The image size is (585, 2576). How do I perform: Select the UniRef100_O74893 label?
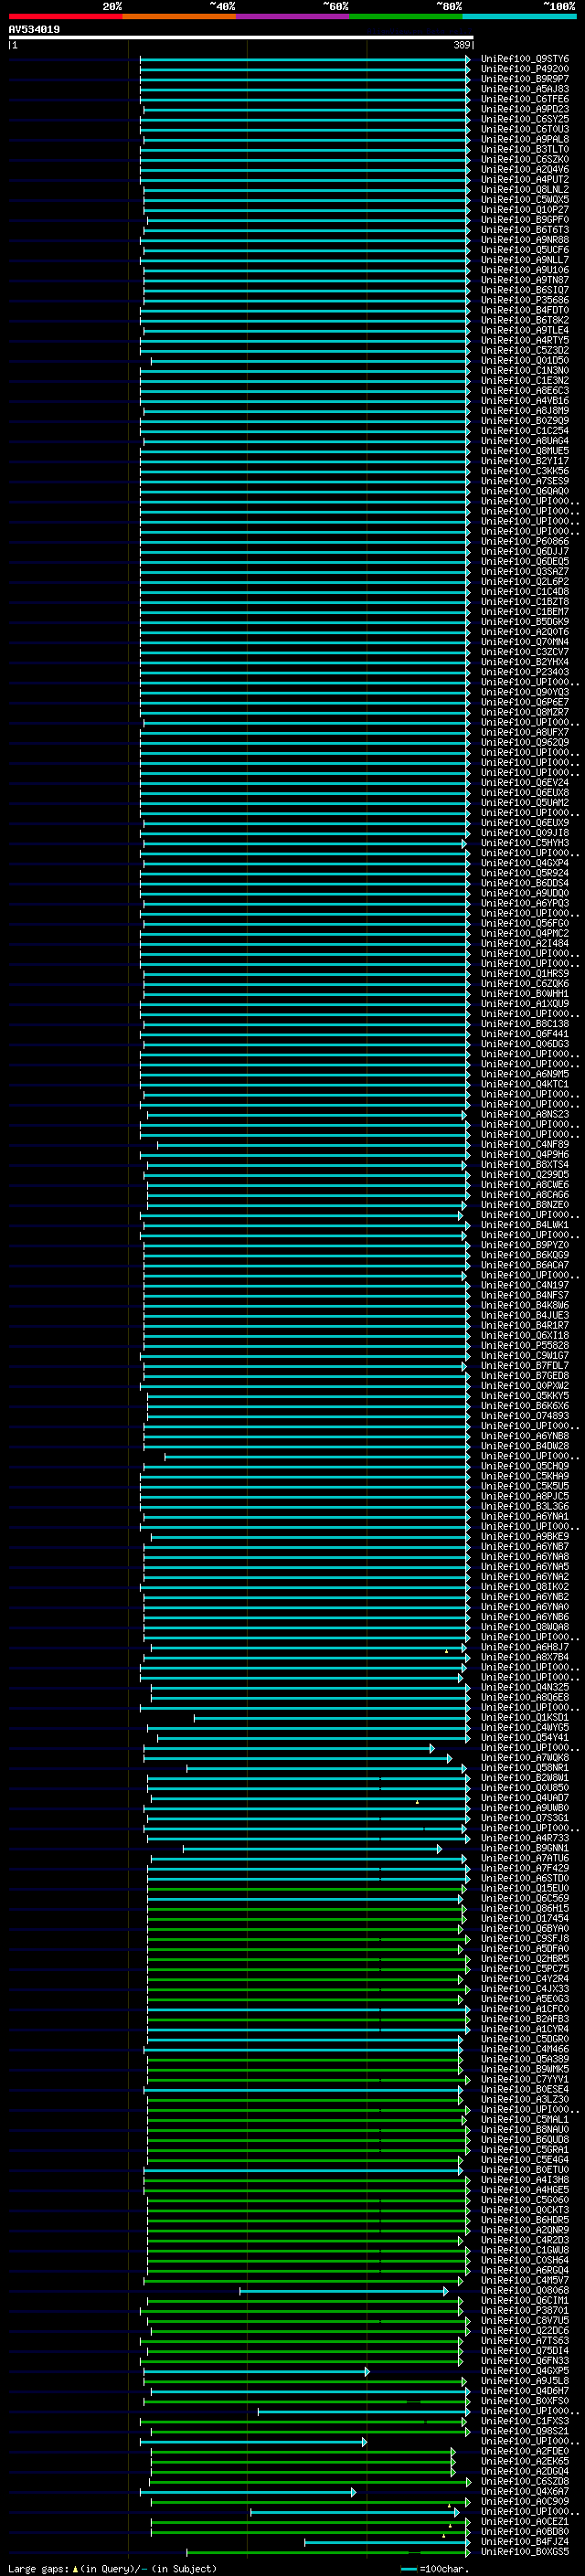pos(525,1415)
